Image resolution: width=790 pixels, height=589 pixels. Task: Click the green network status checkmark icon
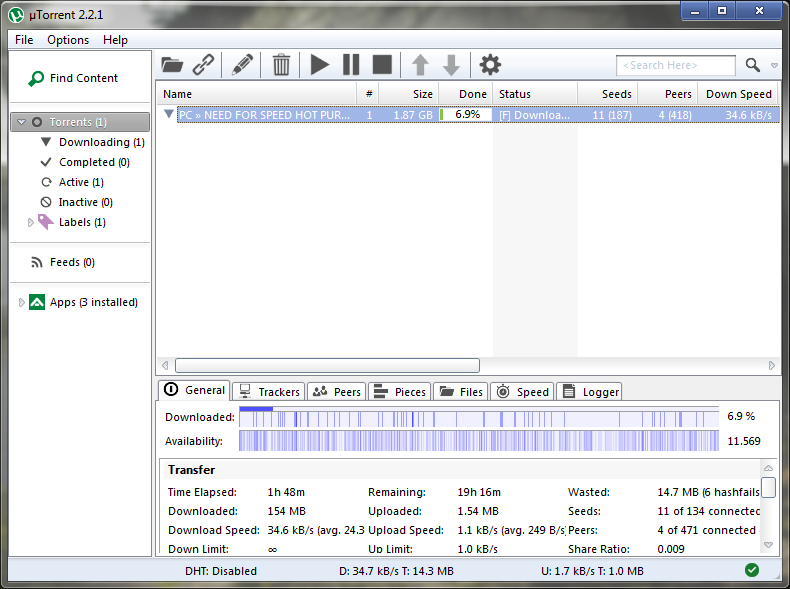752,570
